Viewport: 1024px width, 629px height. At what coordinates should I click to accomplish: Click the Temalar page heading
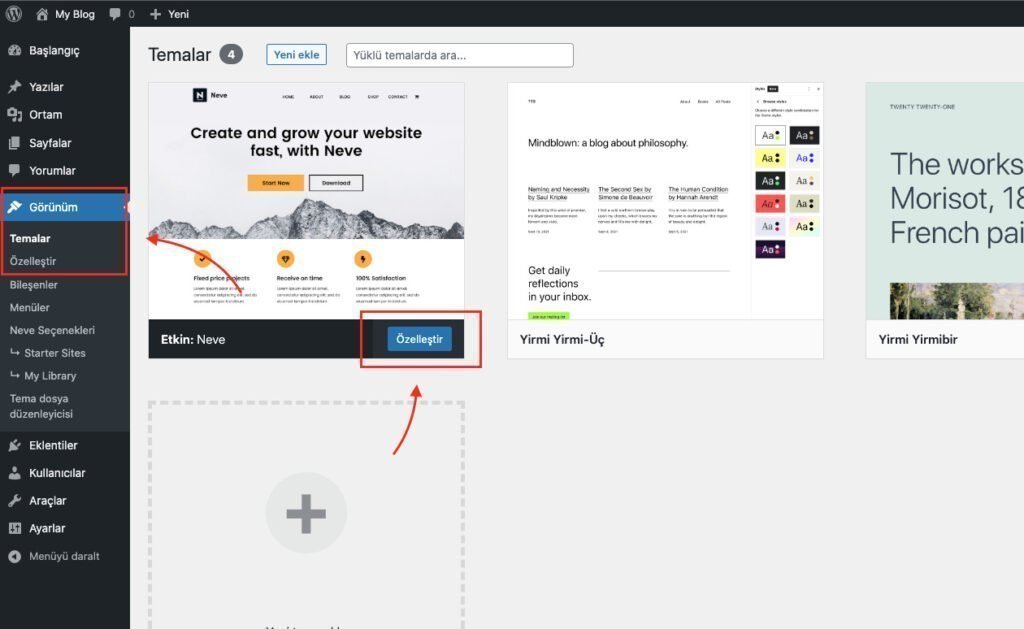click(x=180, y=55)
